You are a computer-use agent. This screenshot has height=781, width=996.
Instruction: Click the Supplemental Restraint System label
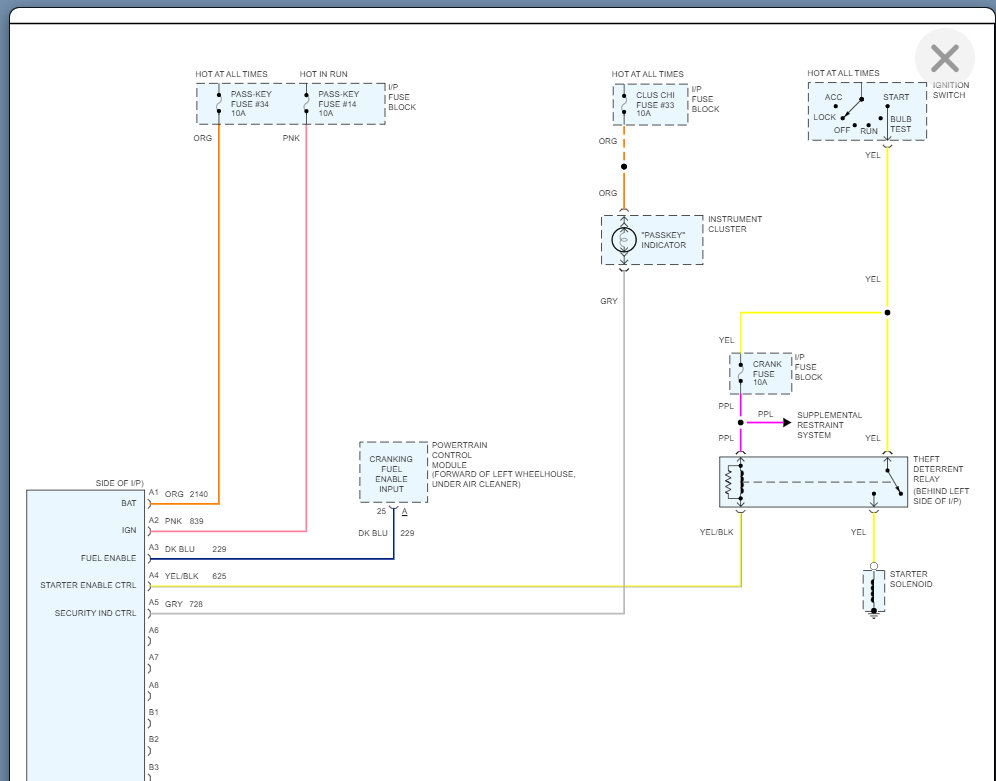coord(829,425)
